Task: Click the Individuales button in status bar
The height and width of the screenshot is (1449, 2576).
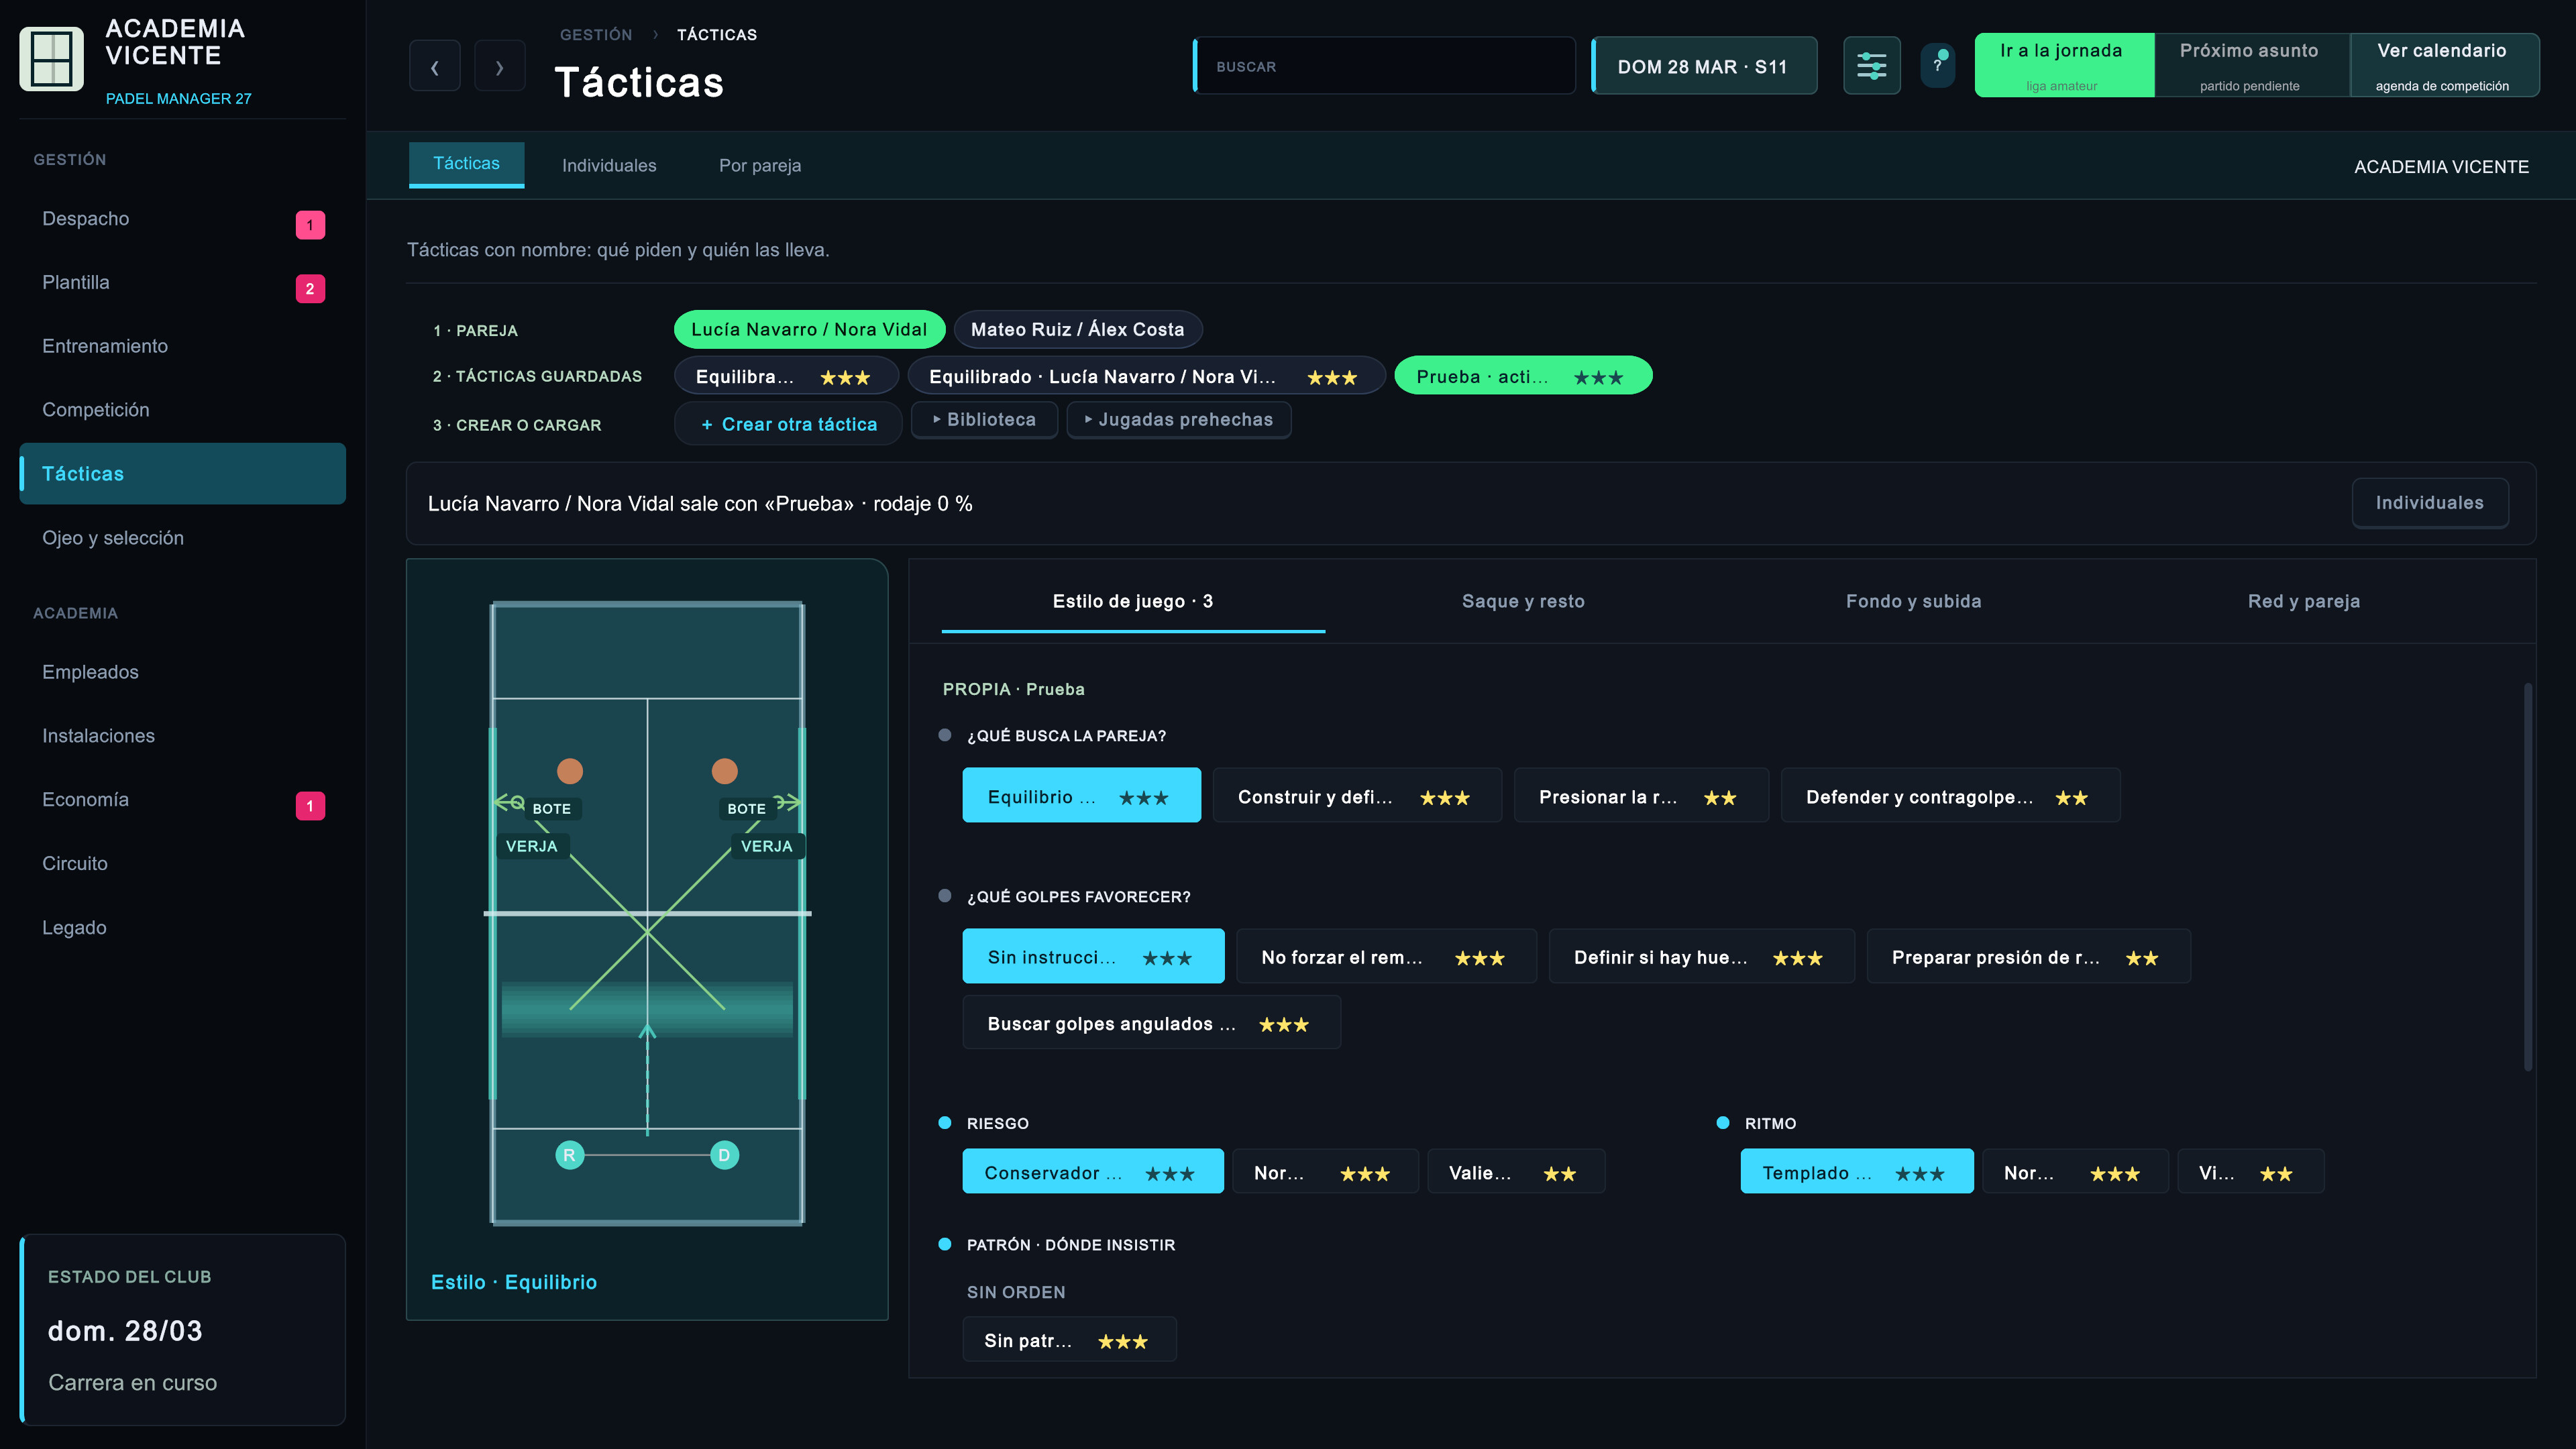Action: click(2429, 503)
